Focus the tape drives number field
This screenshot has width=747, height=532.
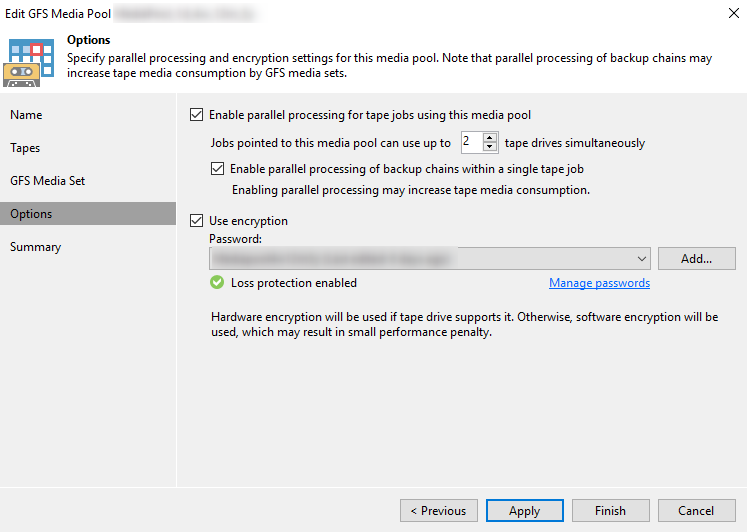[x=471, y=142]
